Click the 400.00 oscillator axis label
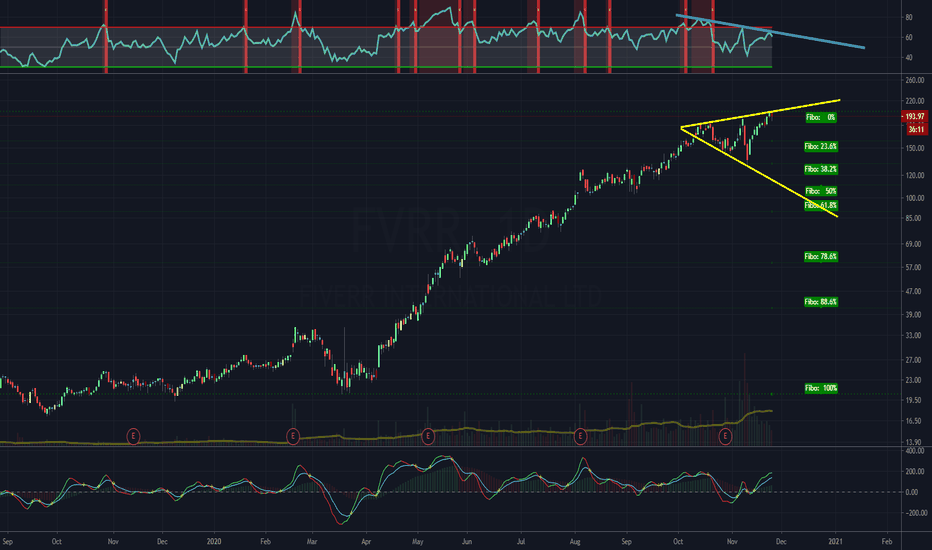 915,451
